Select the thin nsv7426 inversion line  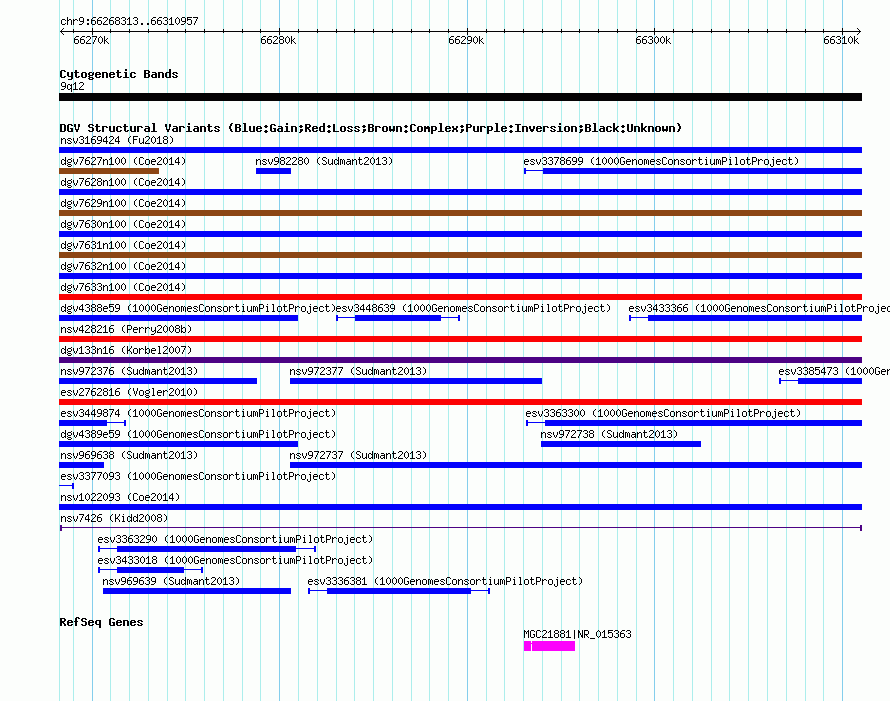[x=460, y=528]
